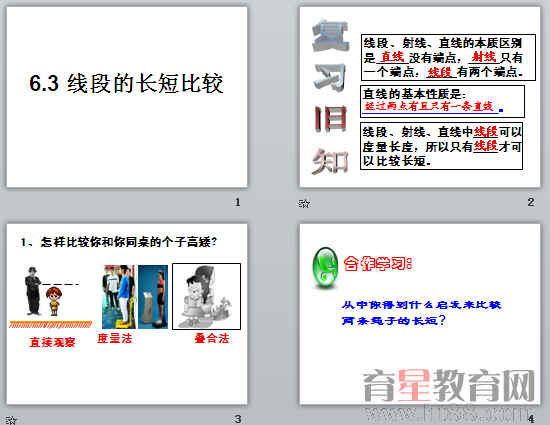Click the animation star icon under slide 2

(x=304, y=203)
